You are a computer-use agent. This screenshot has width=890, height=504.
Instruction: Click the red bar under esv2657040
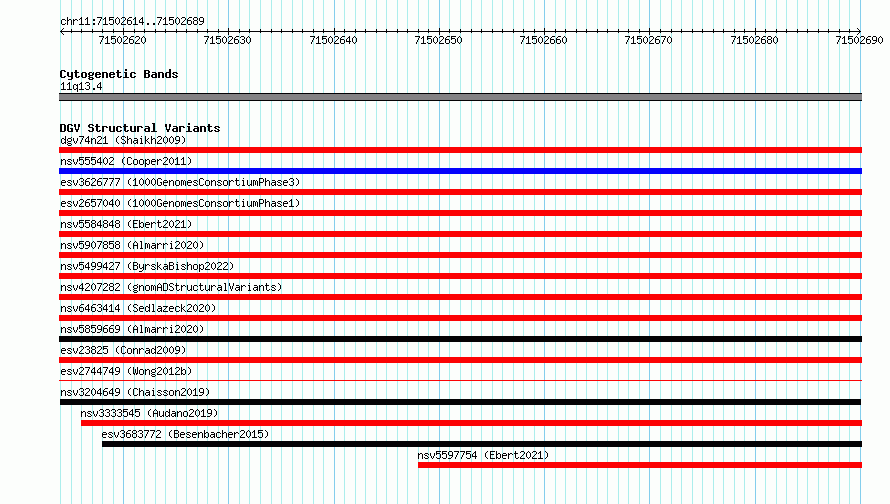click(460, 213)
